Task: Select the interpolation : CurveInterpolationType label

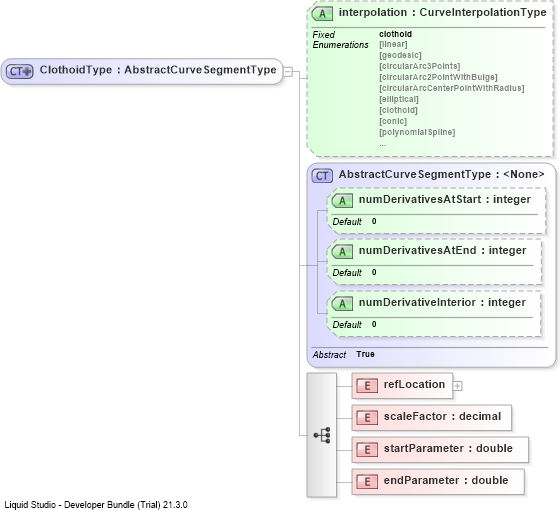Action: tap(442, 12)
